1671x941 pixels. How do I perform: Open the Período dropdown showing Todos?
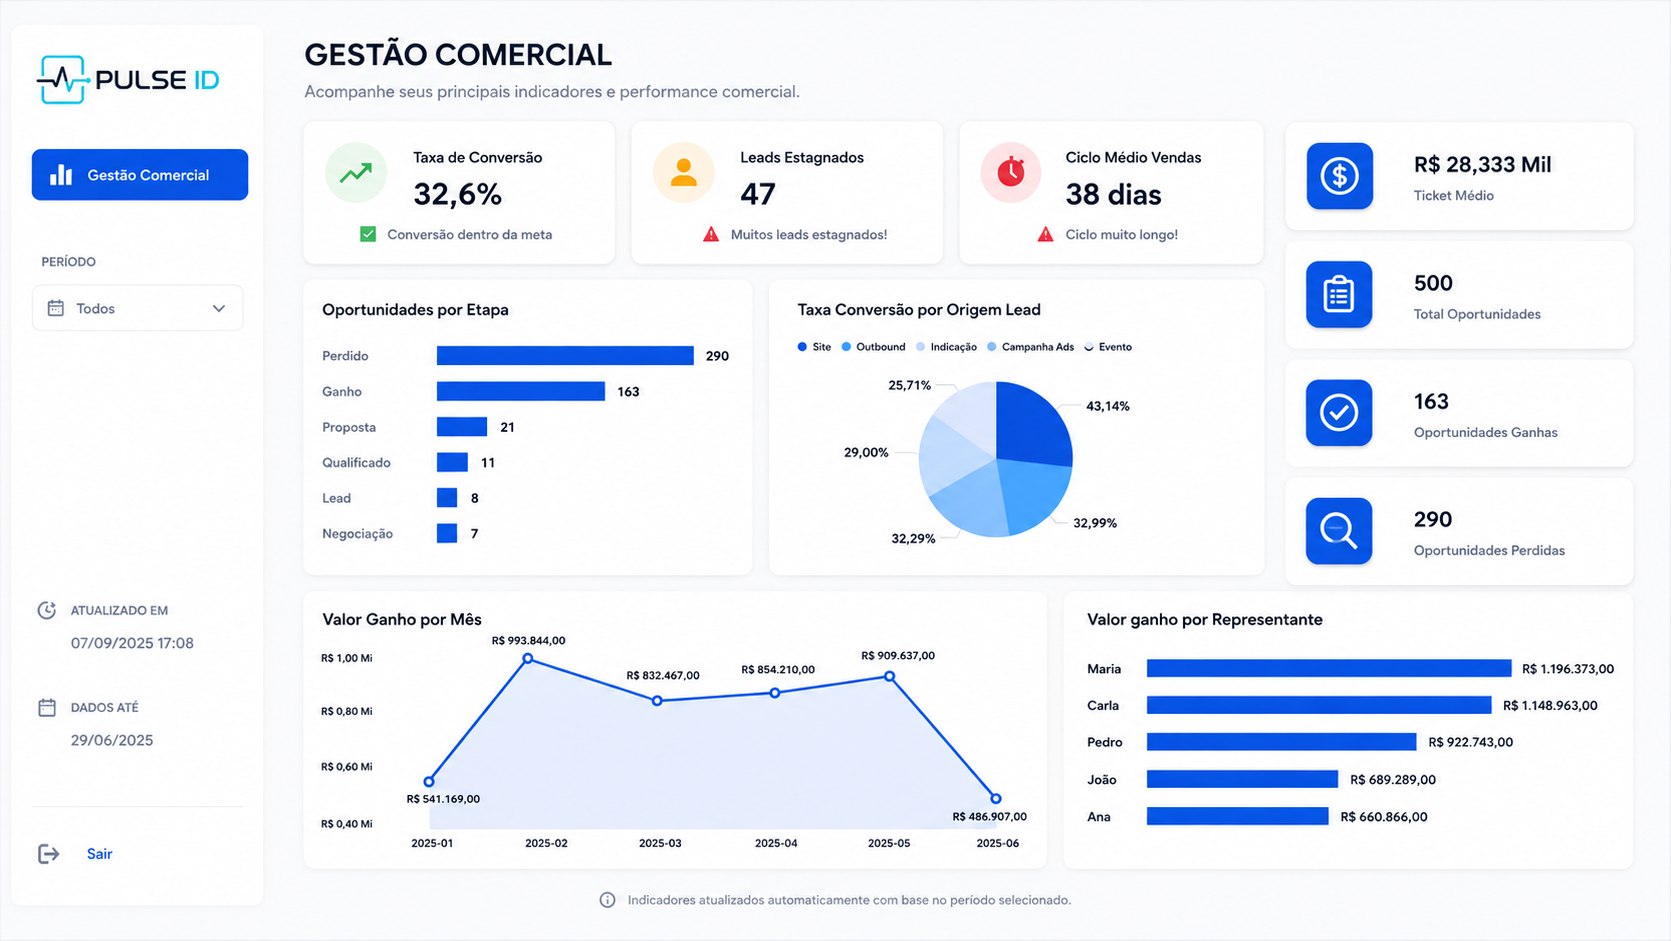tap(138, 308)
